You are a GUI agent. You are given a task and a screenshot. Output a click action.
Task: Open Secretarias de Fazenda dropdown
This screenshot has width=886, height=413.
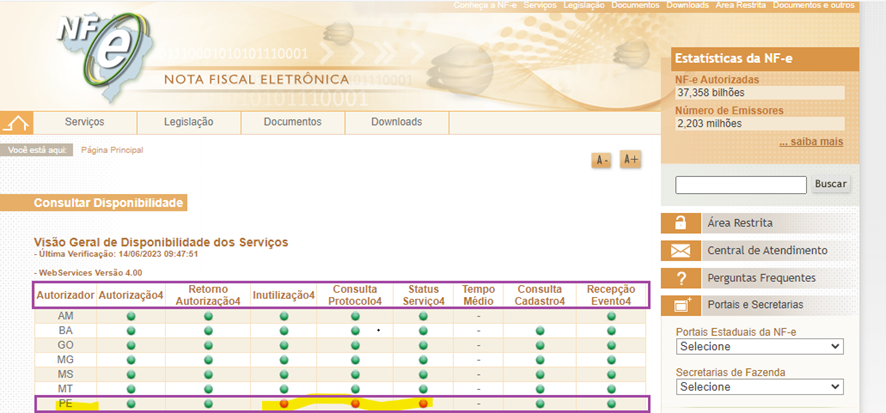[759, 387]
